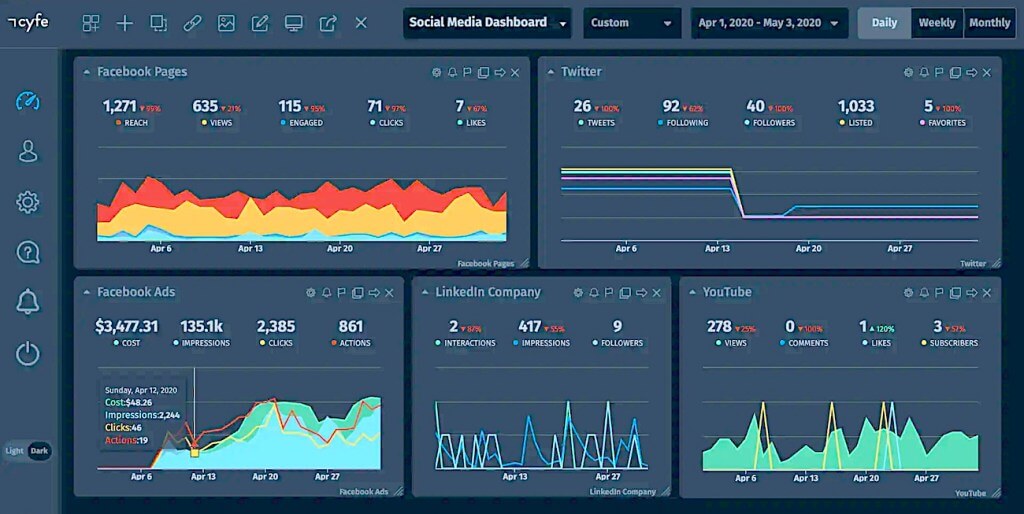
Task: Close the YouTube widget
Action: click(987, 293)
